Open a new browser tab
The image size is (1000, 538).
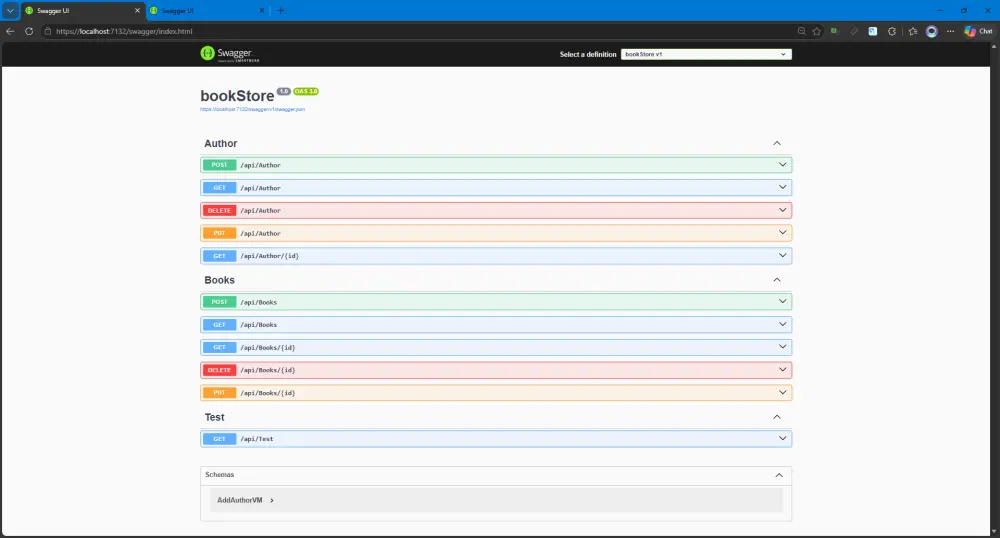[x=281, y=11]
